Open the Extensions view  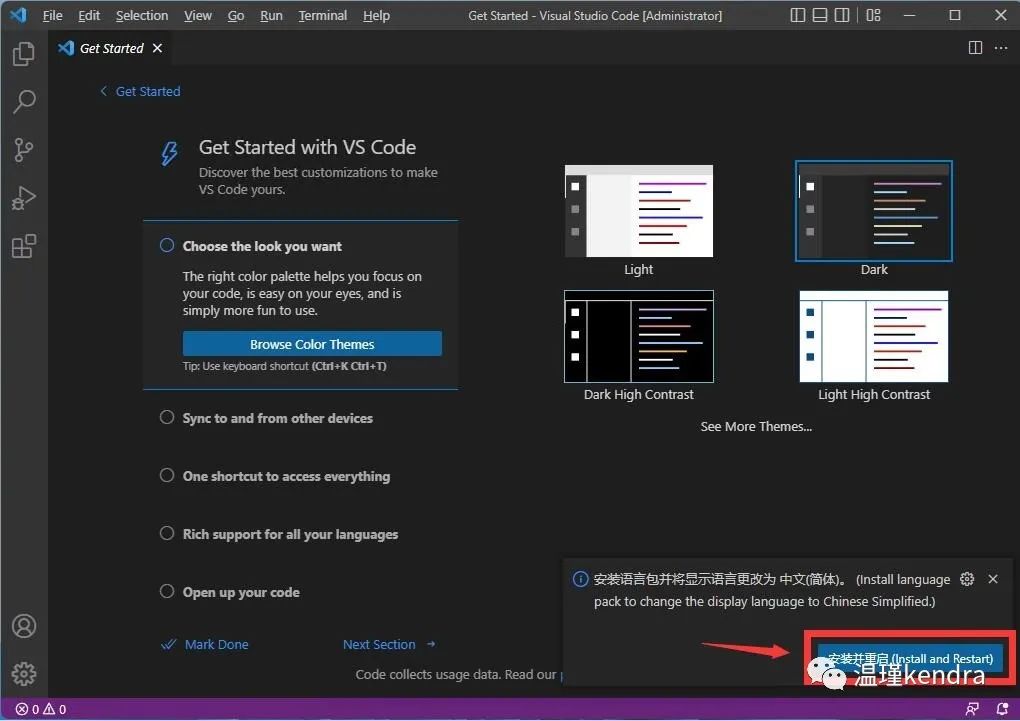coord(24,246)
